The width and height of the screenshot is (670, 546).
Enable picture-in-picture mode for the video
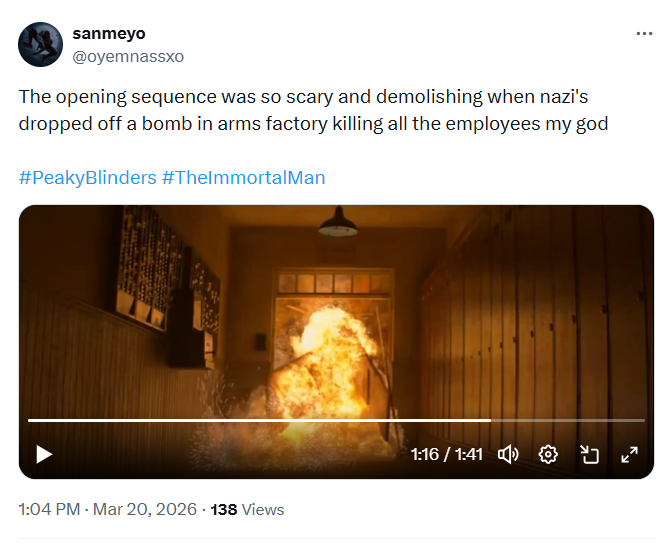tap(589, 454)
